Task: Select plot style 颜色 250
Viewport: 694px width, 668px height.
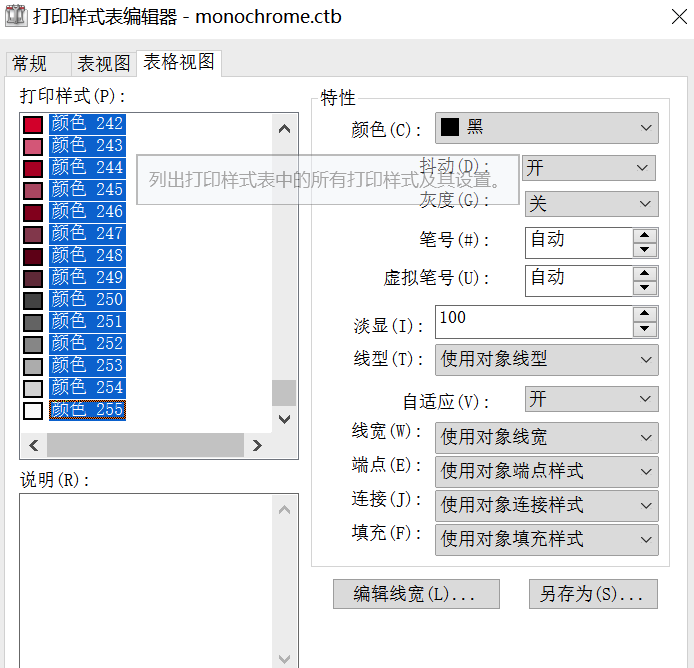Action: click(87, 300)
